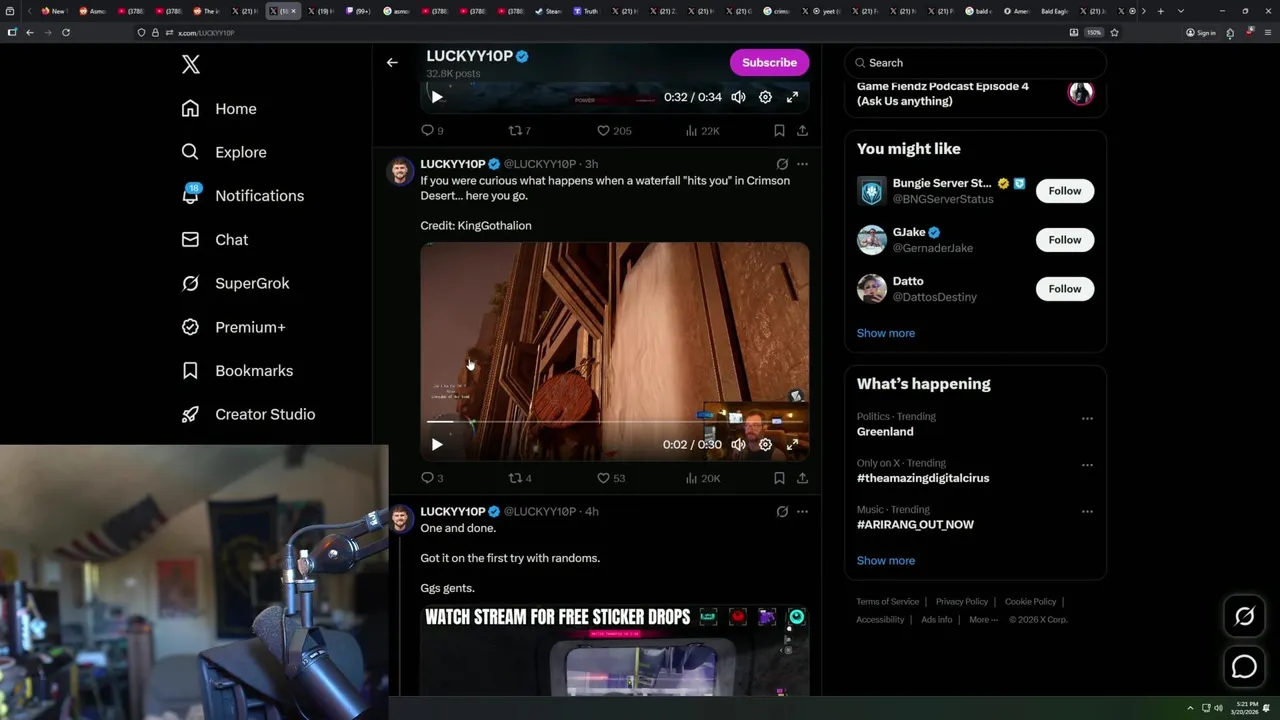The height and width of the screenshot is (720, 1280).
Task: Share the post with 205 likes
Action: pyautogui.click(x=802, y=131)
